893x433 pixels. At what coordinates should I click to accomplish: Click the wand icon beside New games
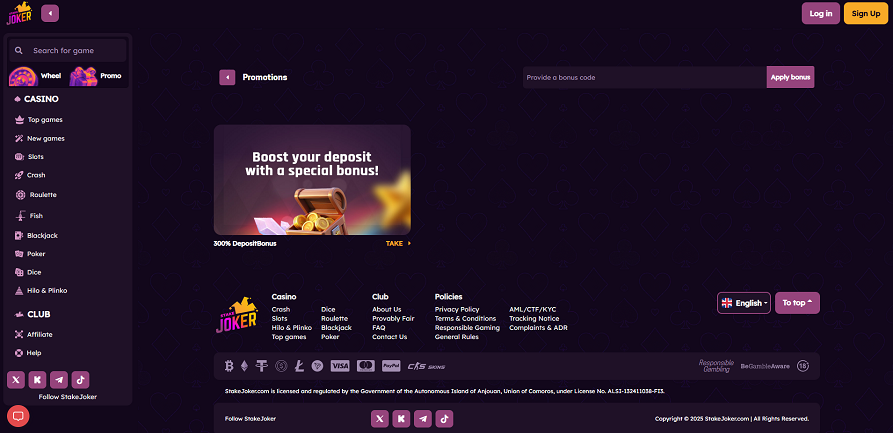pos(19,138)
